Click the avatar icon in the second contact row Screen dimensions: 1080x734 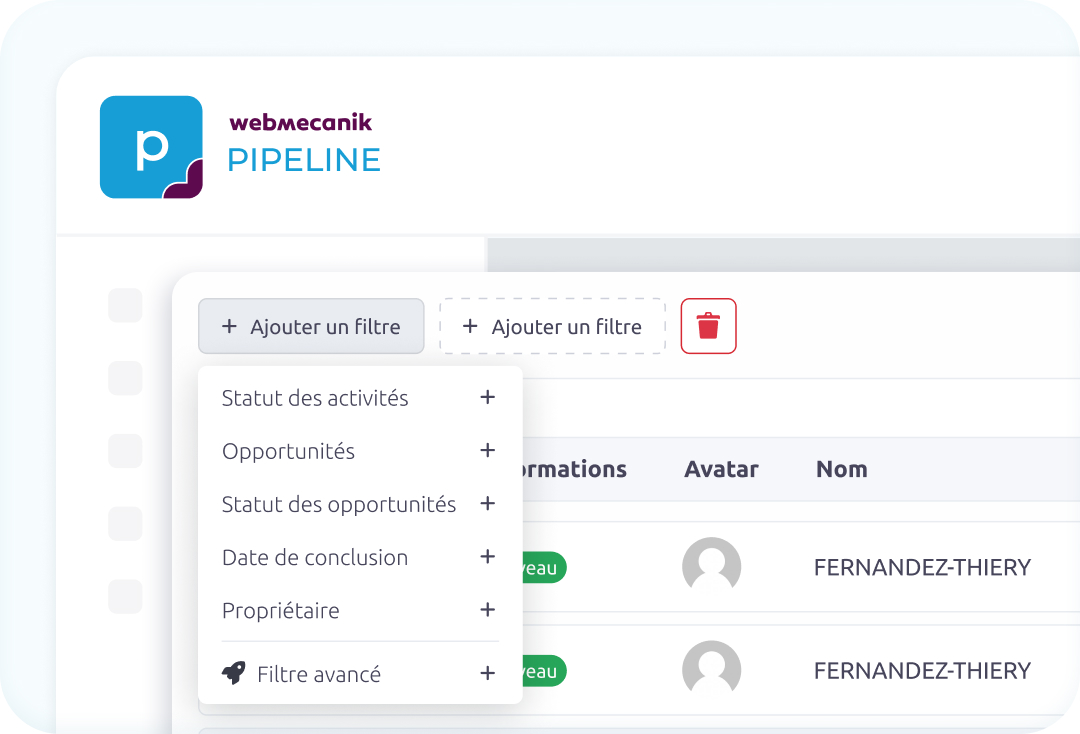[711, 670]
